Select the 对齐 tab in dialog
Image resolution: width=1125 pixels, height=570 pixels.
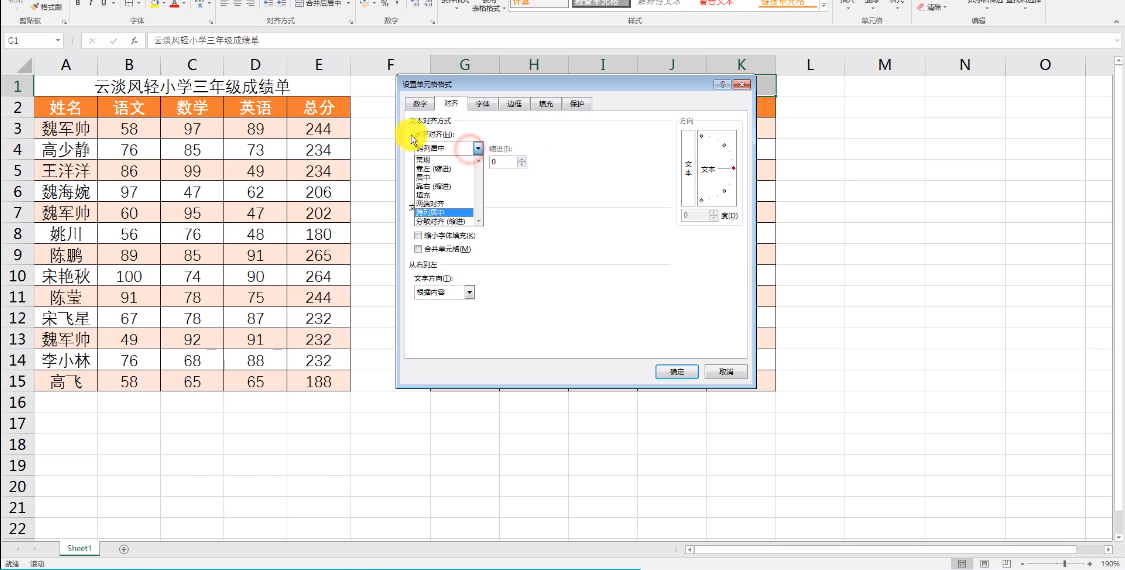coord(451,103)
